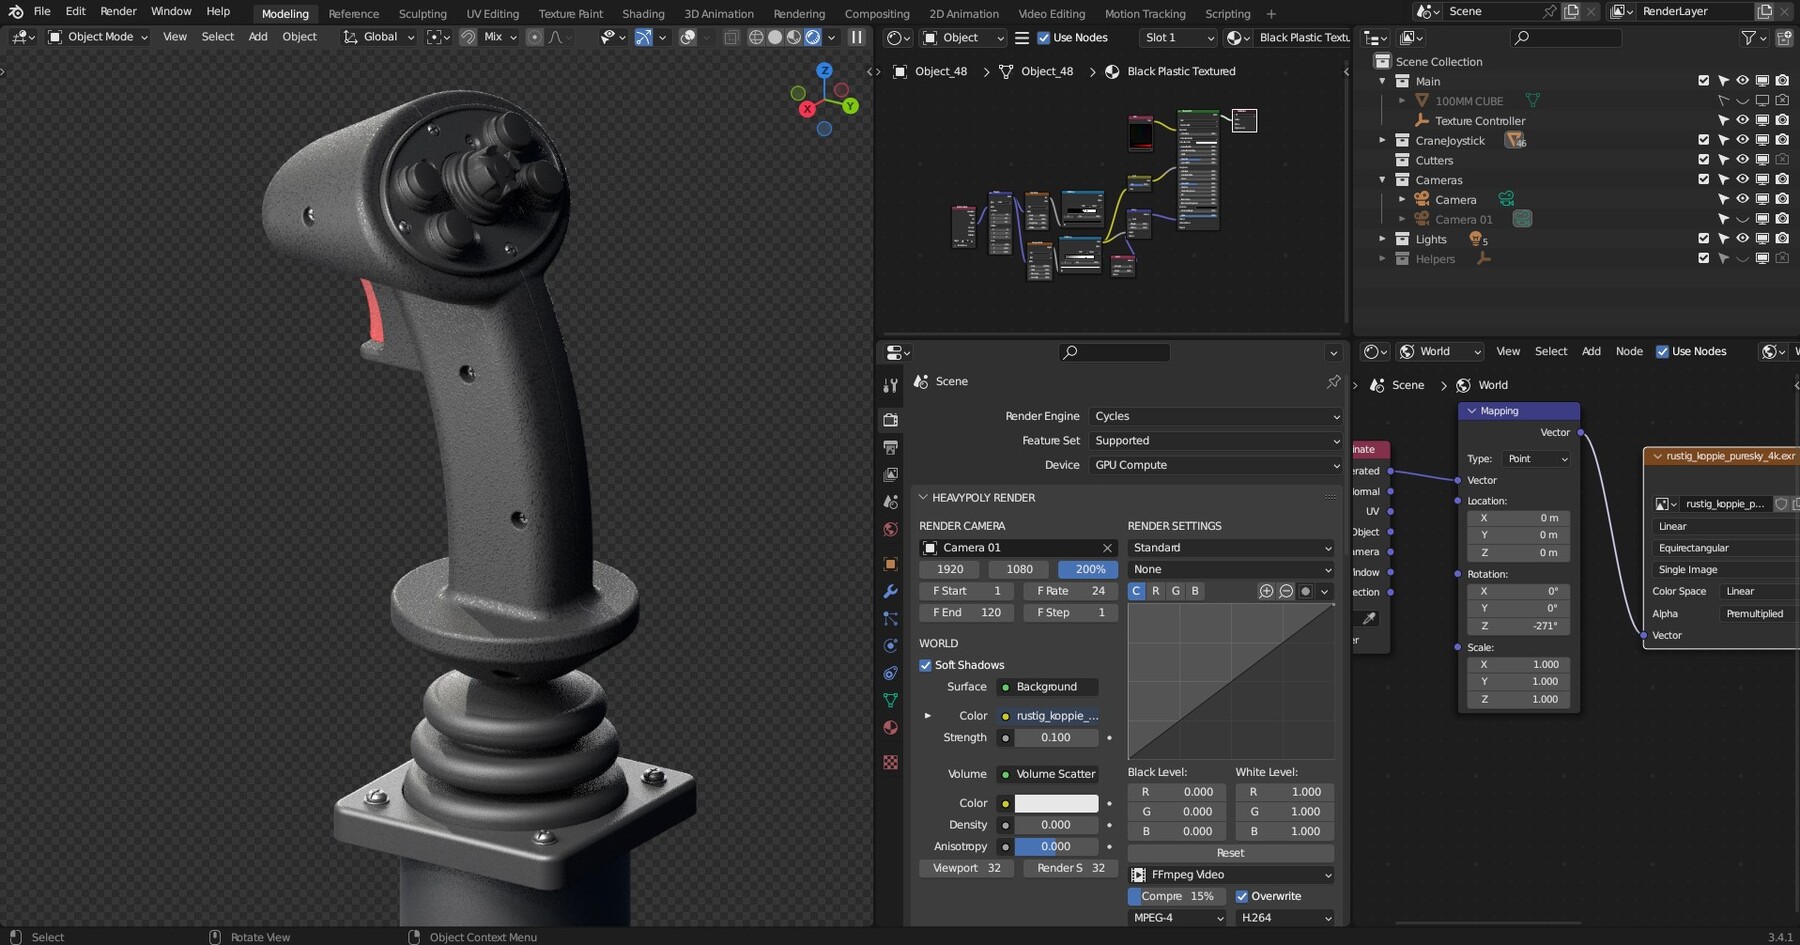
Task: Enable the CraneJoystick collection checkbox
Action: [x=1703, y=140]
